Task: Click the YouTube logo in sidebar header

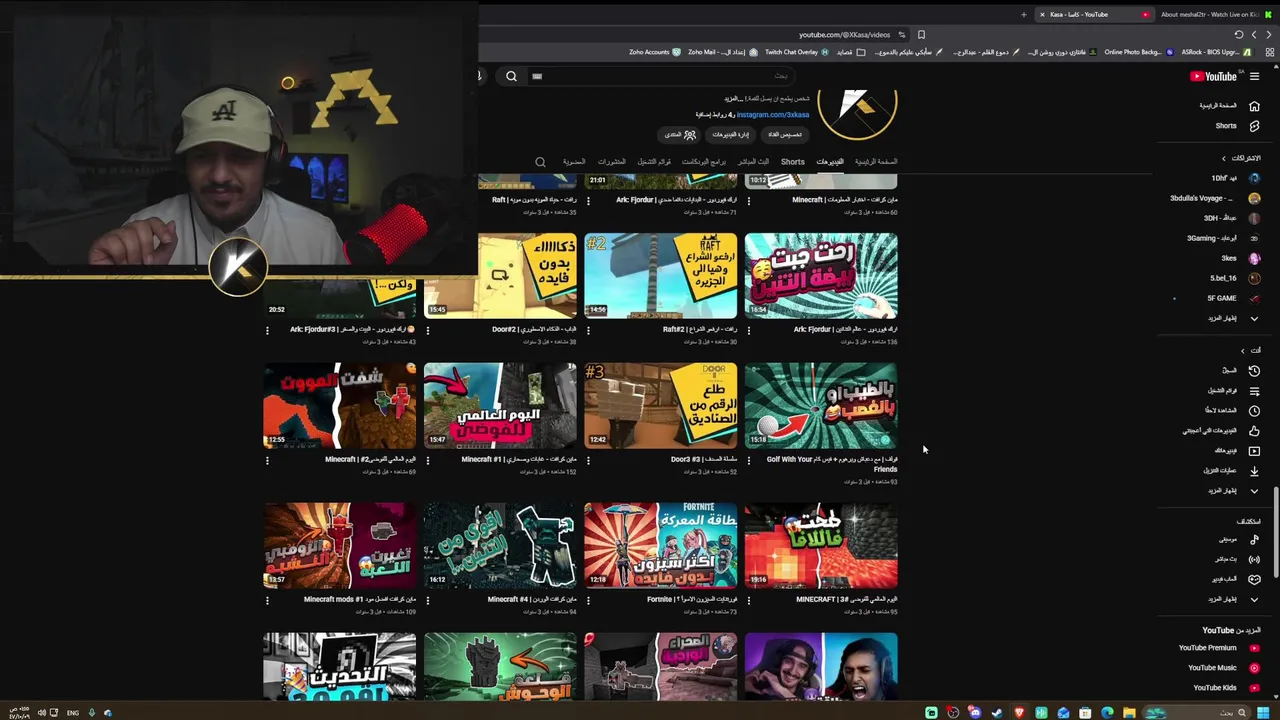Action: point(1213,76)
